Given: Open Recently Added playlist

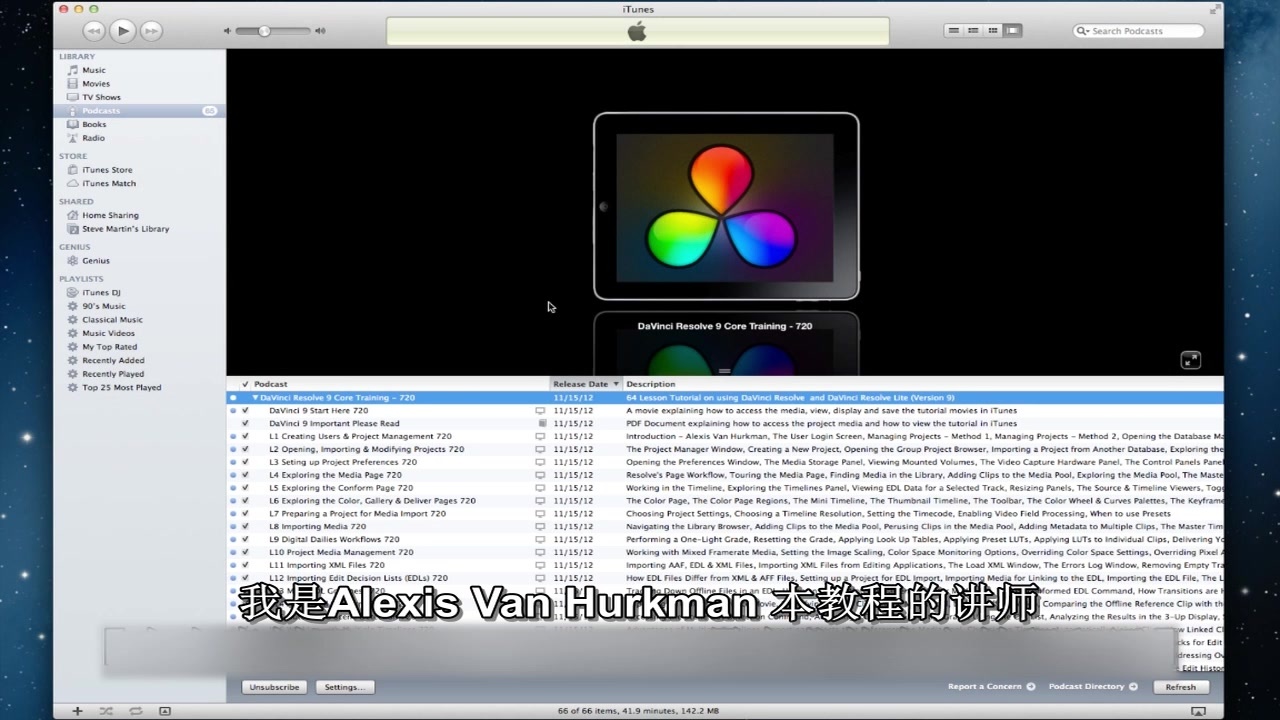Looking at the screenshot, I should [x=113, y=360].
